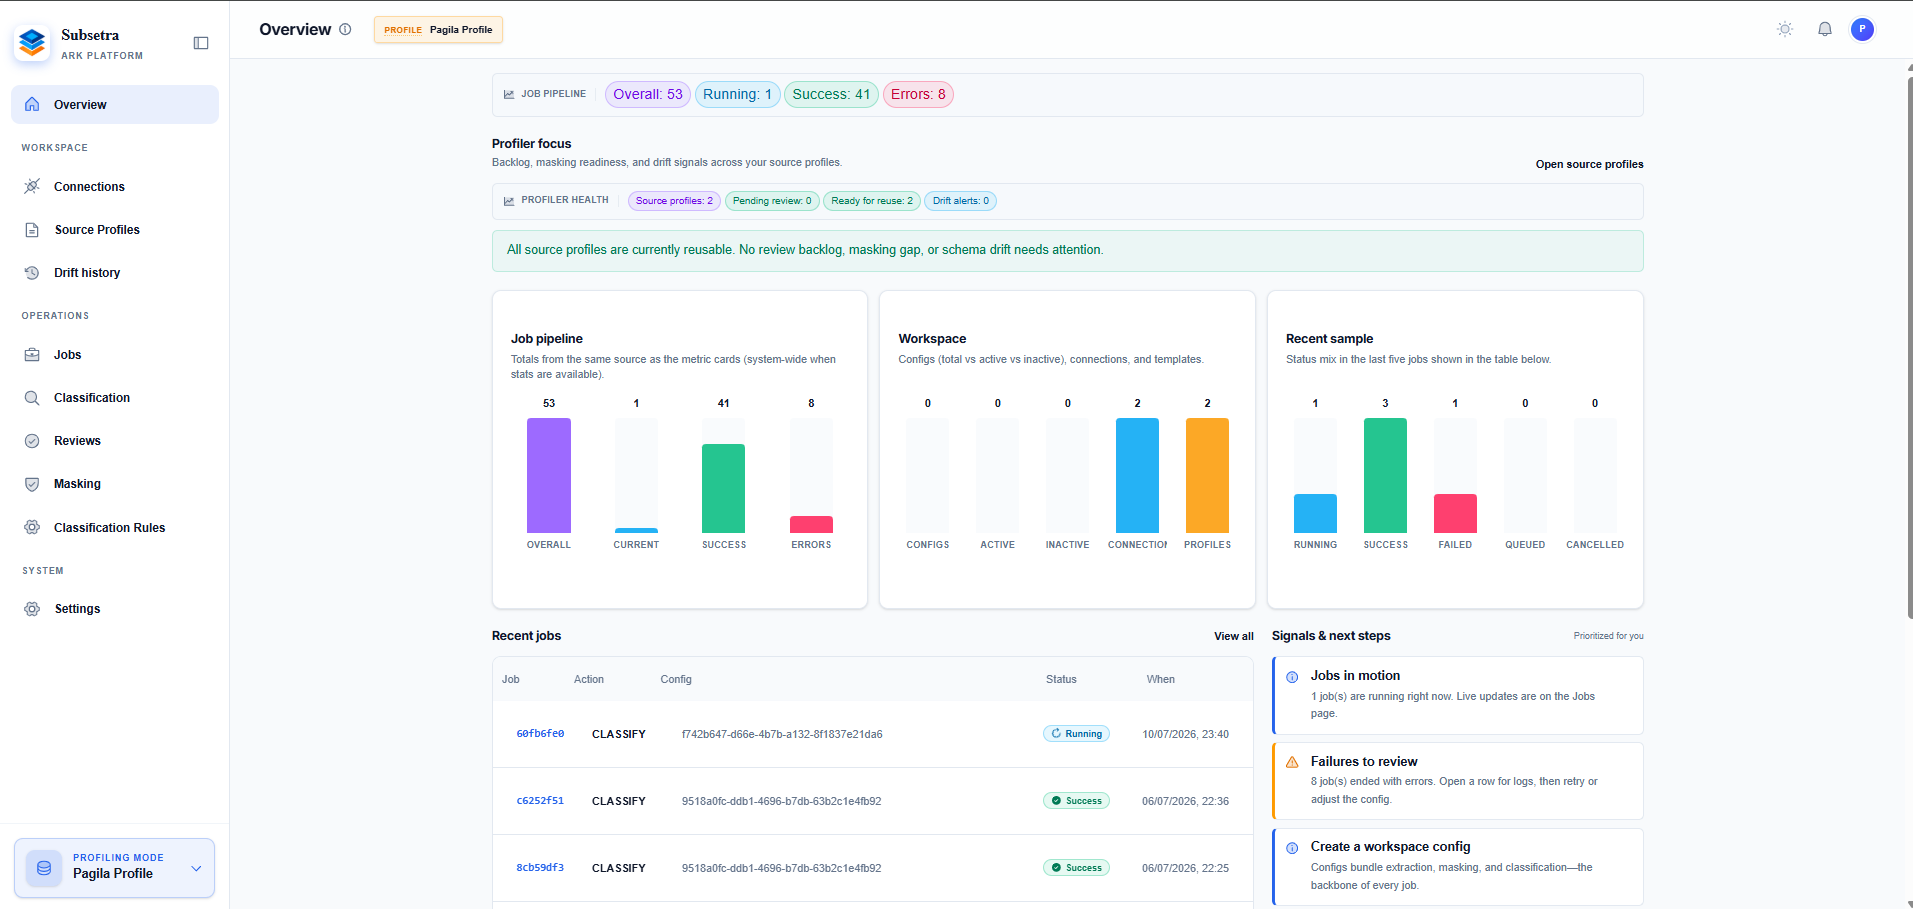Click the Failures to review card
Viewport: 1913px width, 909px height.
(1457, 781)
